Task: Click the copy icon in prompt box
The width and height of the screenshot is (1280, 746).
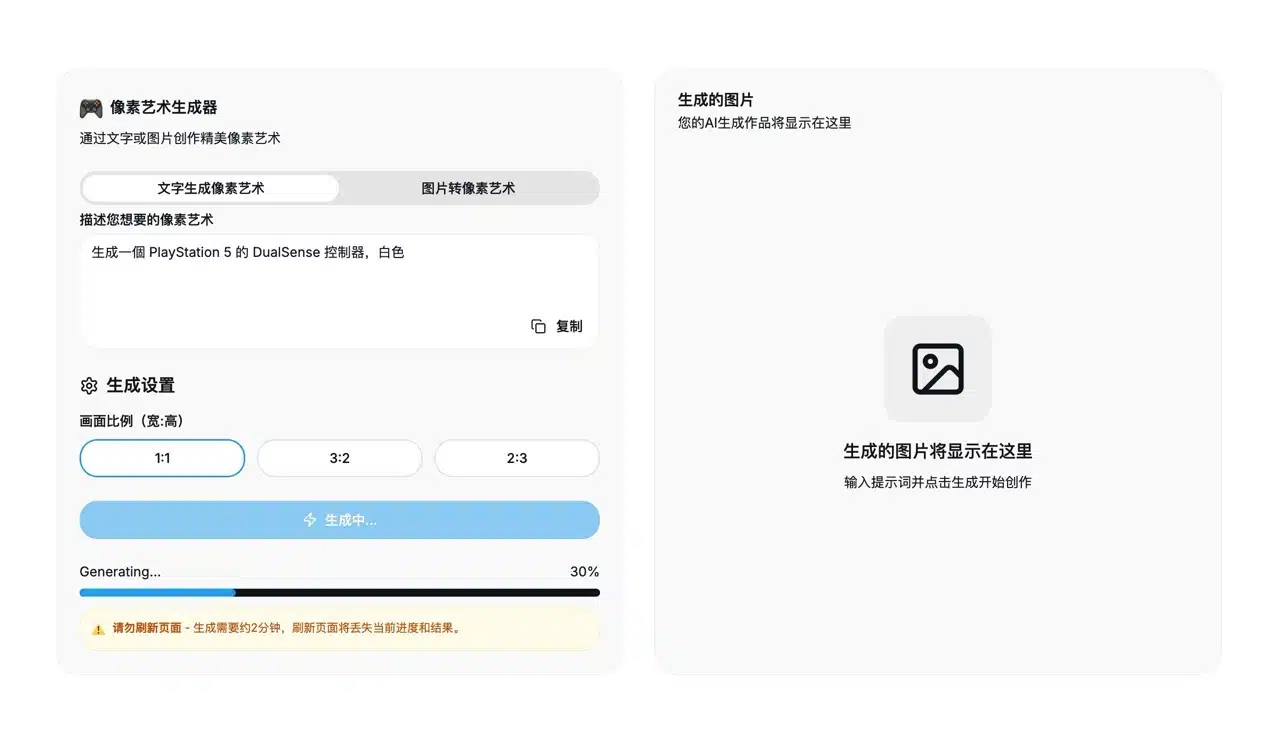Action: click(538, 326)
